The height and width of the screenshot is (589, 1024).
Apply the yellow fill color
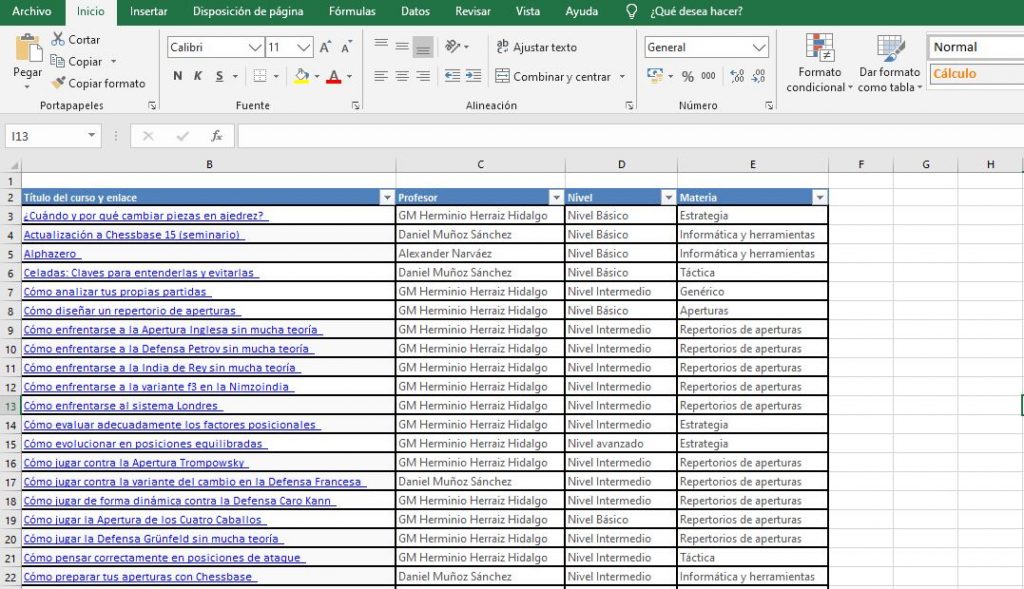pos(302,76)
